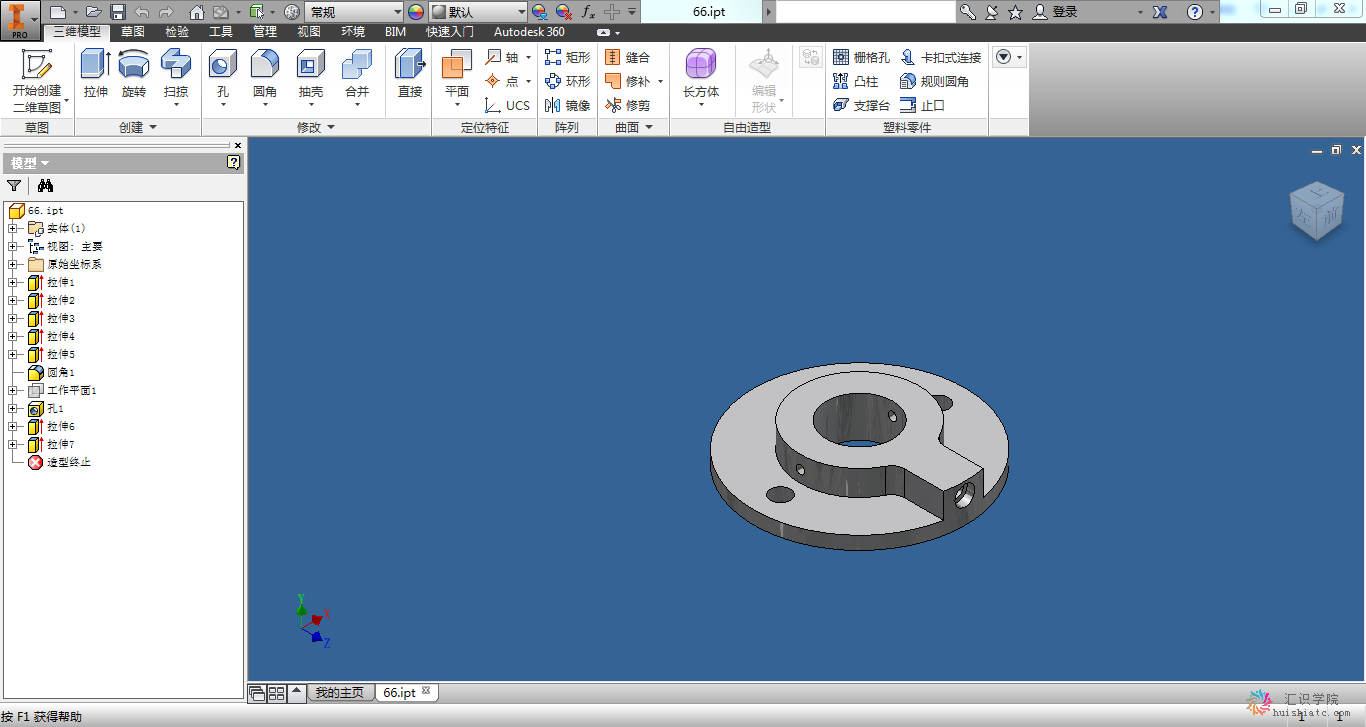Open the appearance dropdown showing 默认
The image size is (1366, 727).
coord(478,12)
